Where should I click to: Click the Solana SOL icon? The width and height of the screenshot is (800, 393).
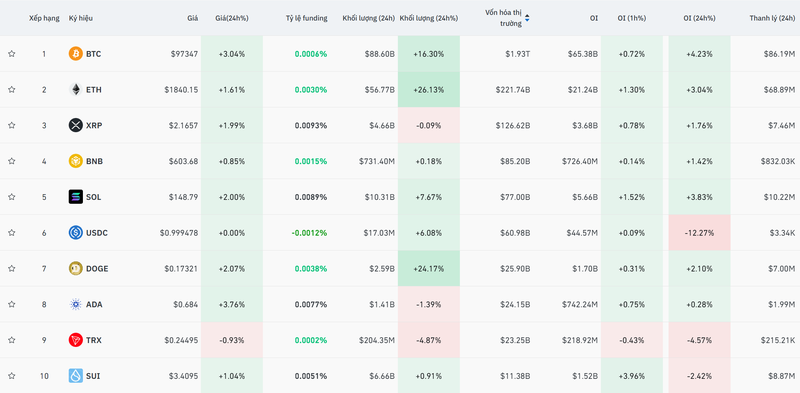(76, 196)
